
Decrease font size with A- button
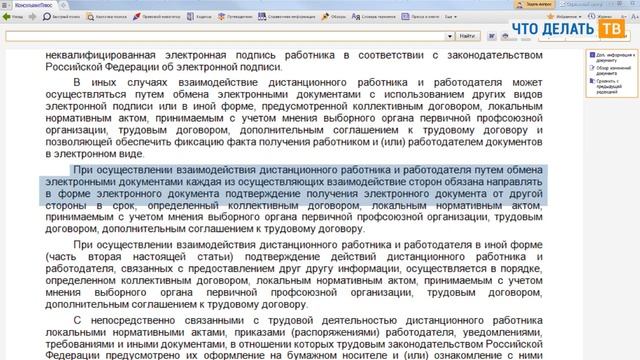pos(623,17)
